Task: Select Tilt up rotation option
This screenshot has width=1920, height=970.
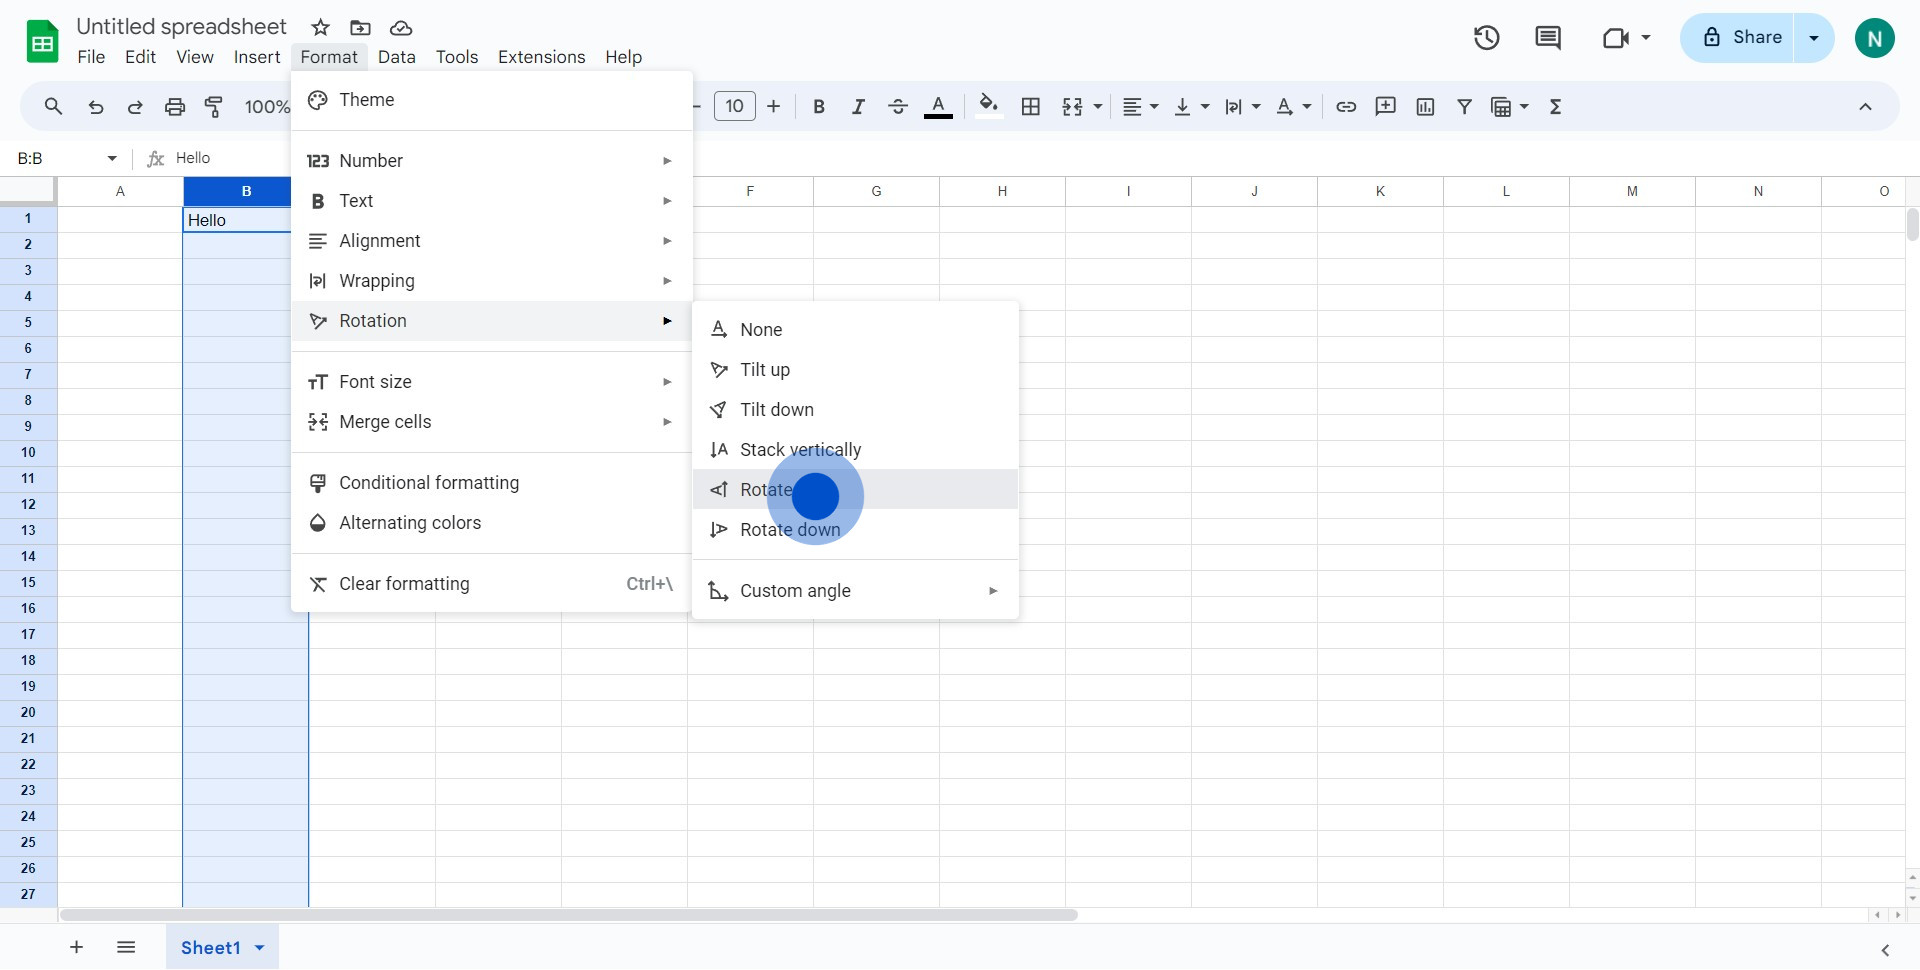Action: pyautogui.click(x=765, y=370)
